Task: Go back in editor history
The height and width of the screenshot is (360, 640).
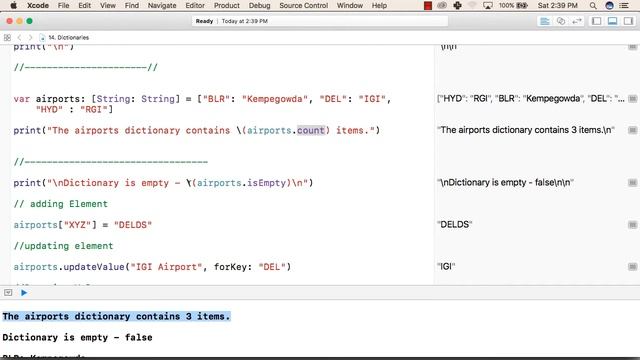Action: 19,38
